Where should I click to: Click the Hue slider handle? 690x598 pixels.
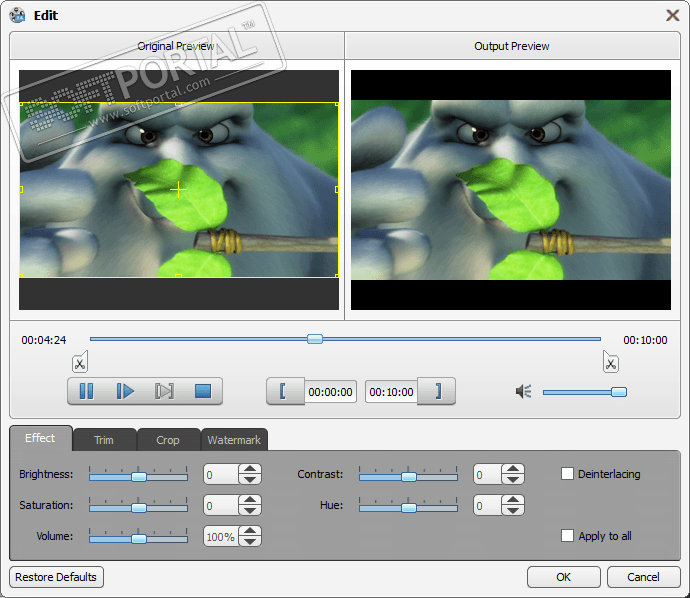pos(409,508)
